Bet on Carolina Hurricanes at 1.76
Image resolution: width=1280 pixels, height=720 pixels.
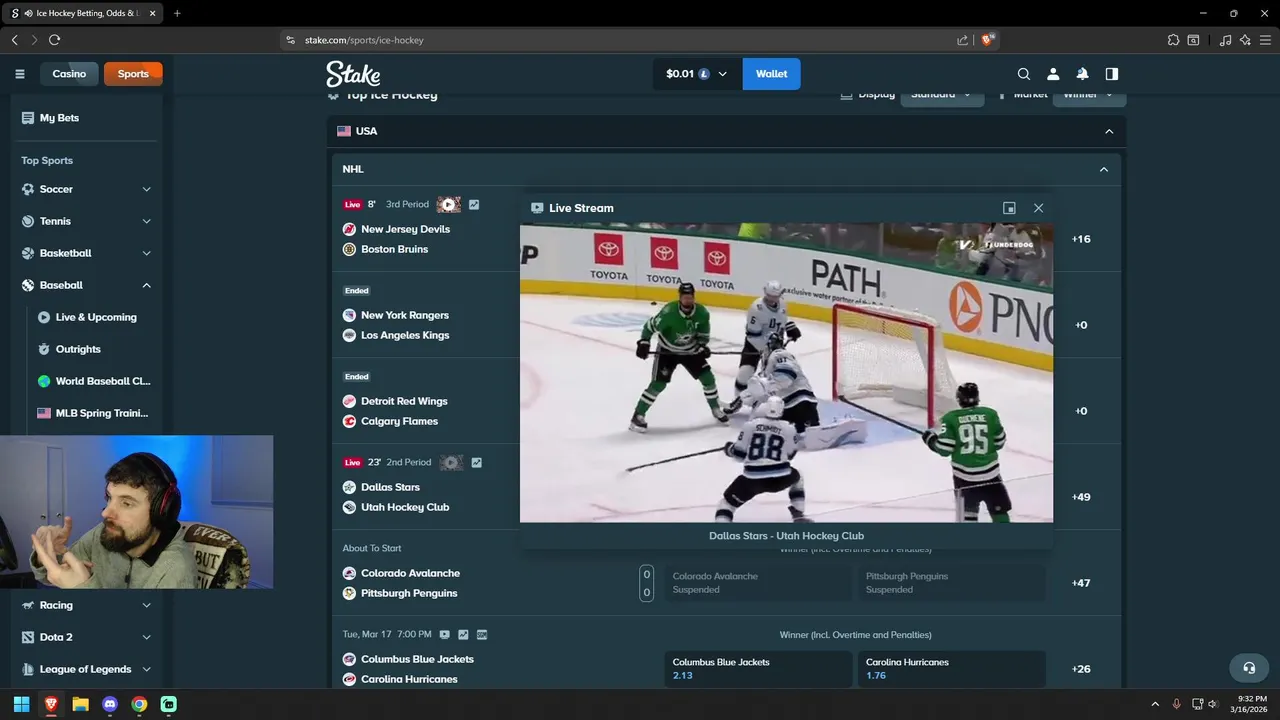tap(952, 668)
